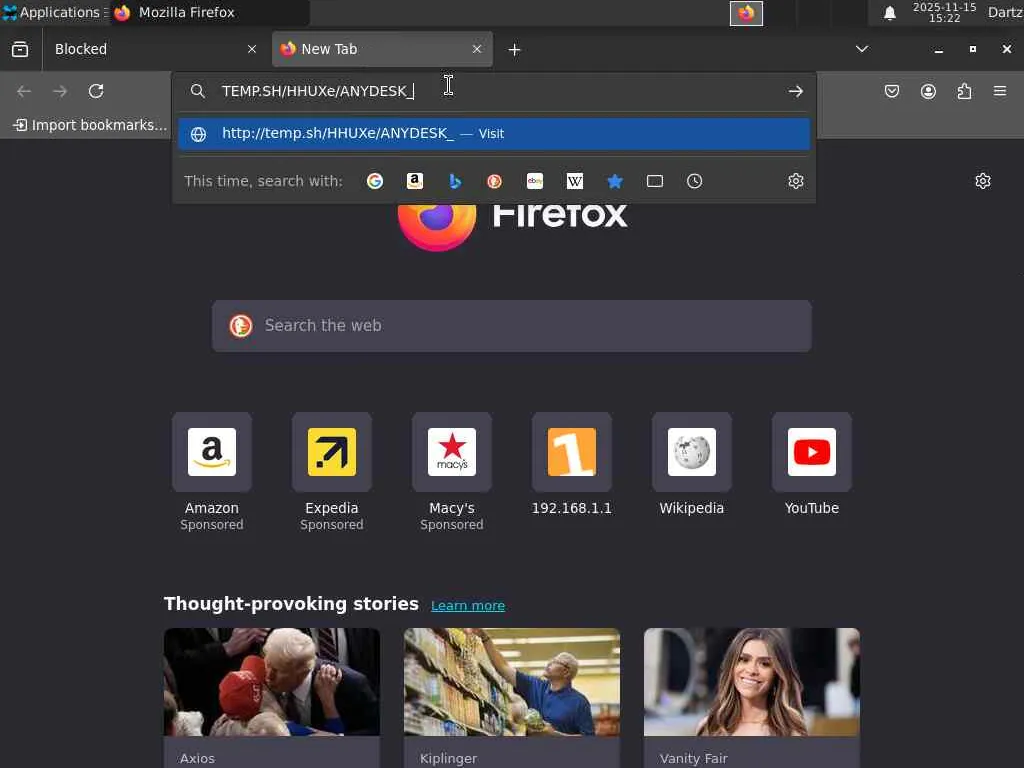Open the Extensions puzzle icon
Image resolution: width=1024 pixels, height=768 pixels.
click(x=965, y=91)
